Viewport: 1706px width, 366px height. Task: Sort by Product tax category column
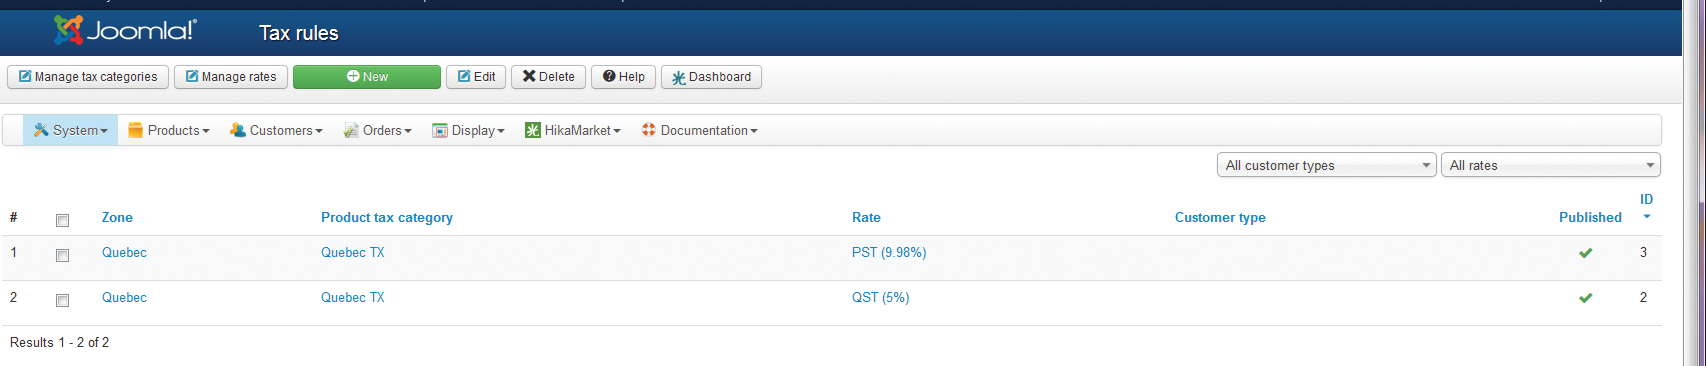pos(387,217)
